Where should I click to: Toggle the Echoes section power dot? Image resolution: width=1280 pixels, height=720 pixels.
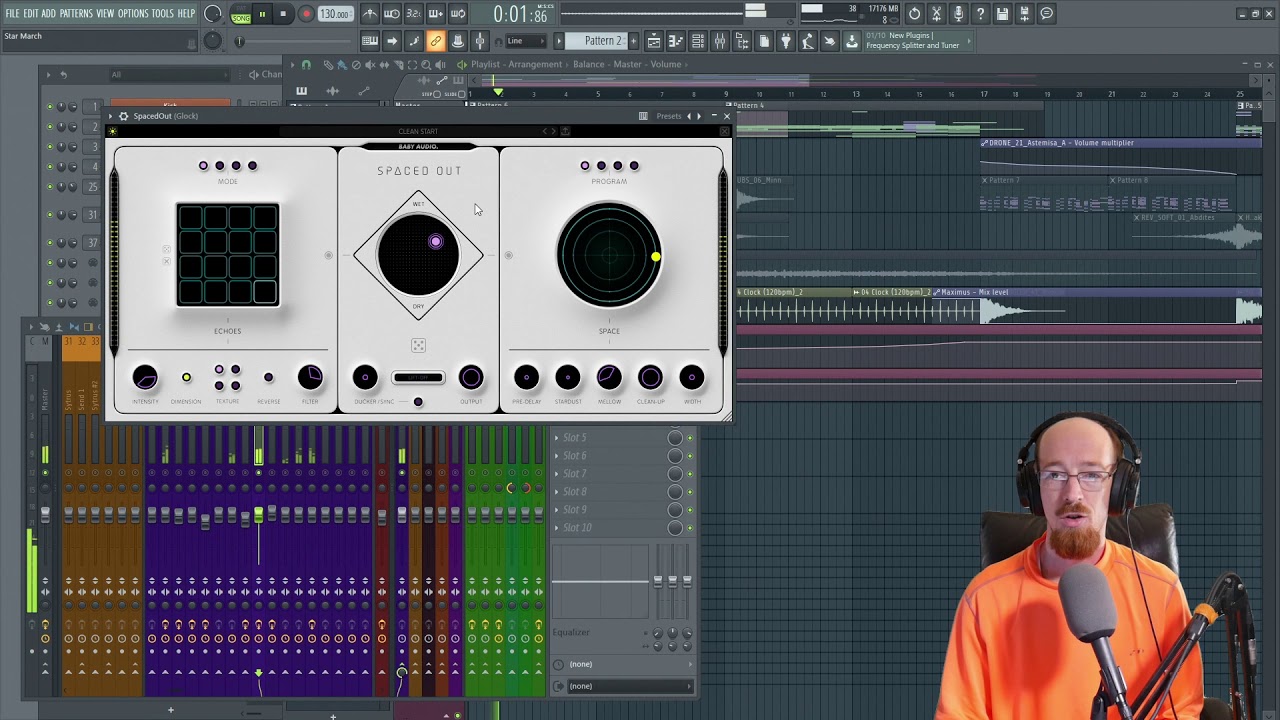pos(328,256)
